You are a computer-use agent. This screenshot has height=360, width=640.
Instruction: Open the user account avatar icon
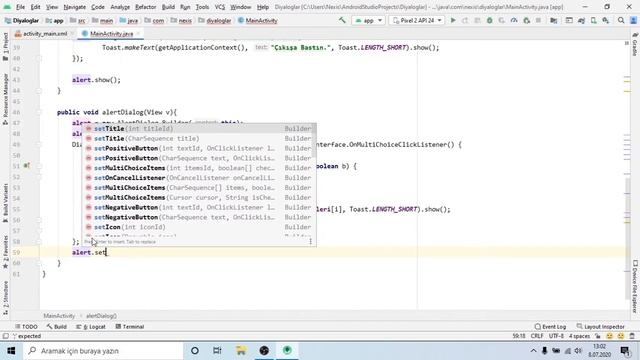(x=633, y=20)
